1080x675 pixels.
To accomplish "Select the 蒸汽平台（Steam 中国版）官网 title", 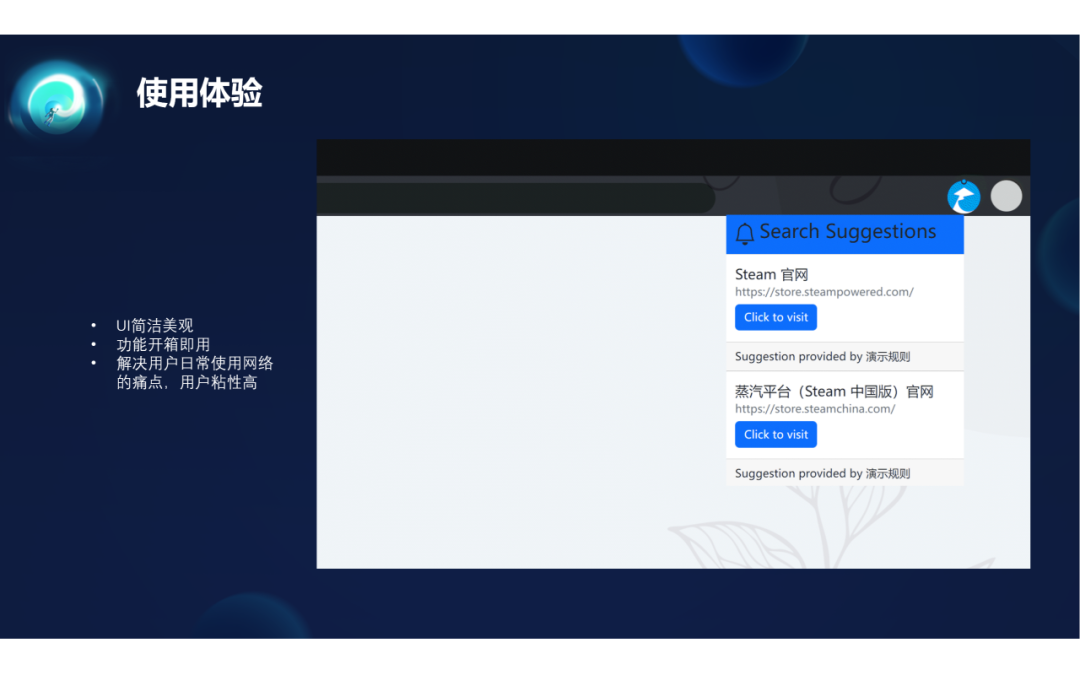I will pos(834,391).
